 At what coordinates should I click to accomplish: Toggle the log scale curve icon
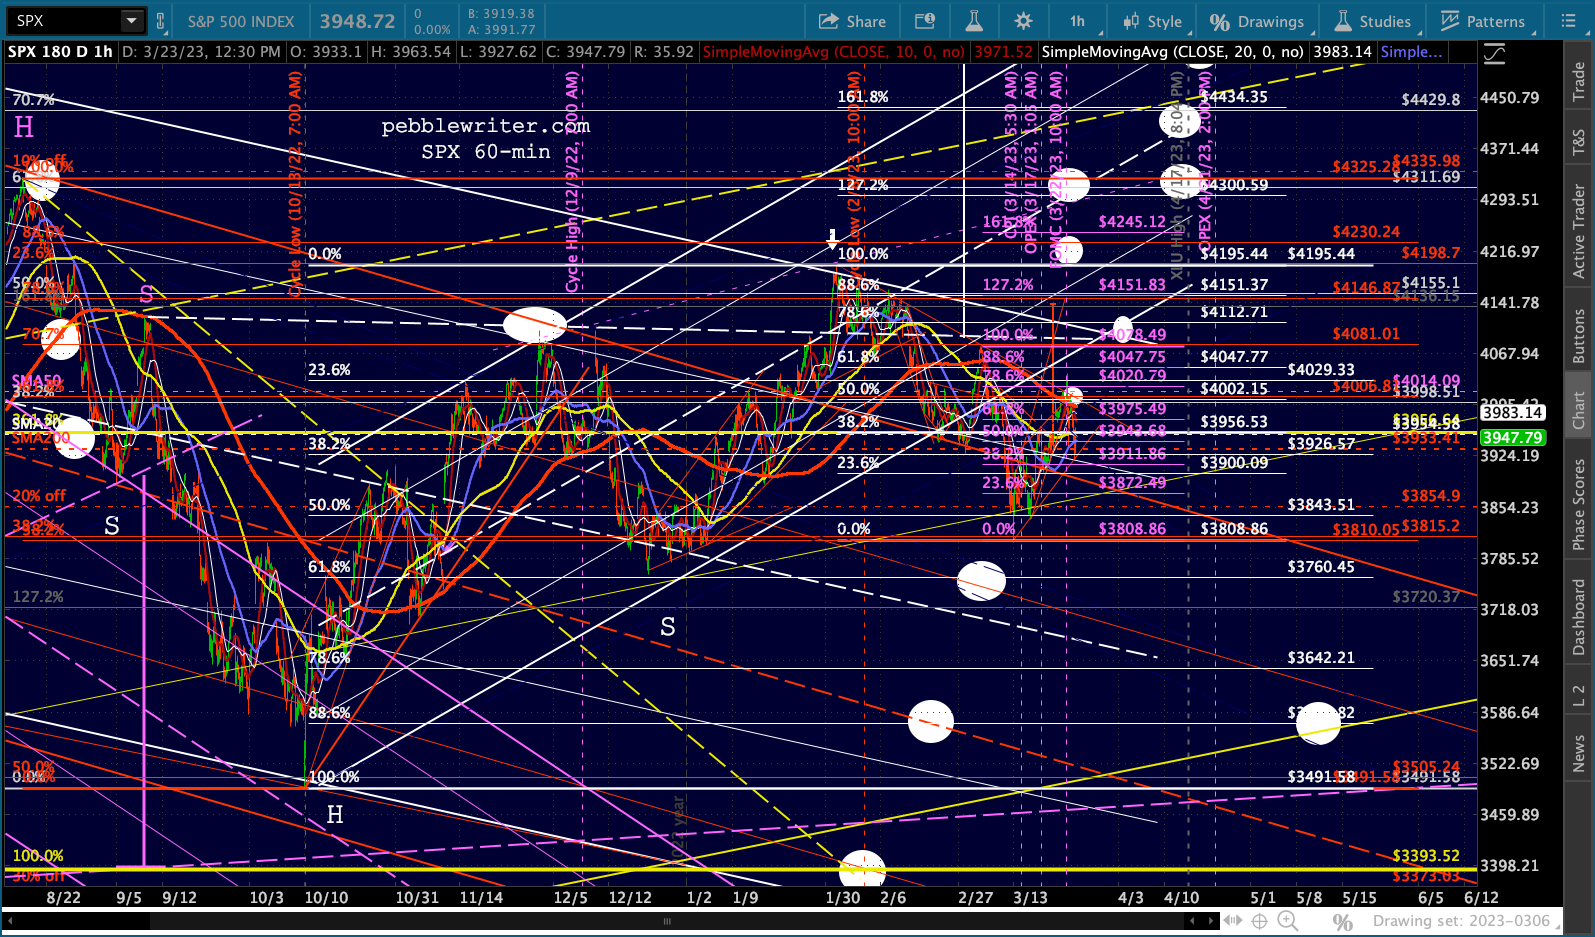(1494, 54)
